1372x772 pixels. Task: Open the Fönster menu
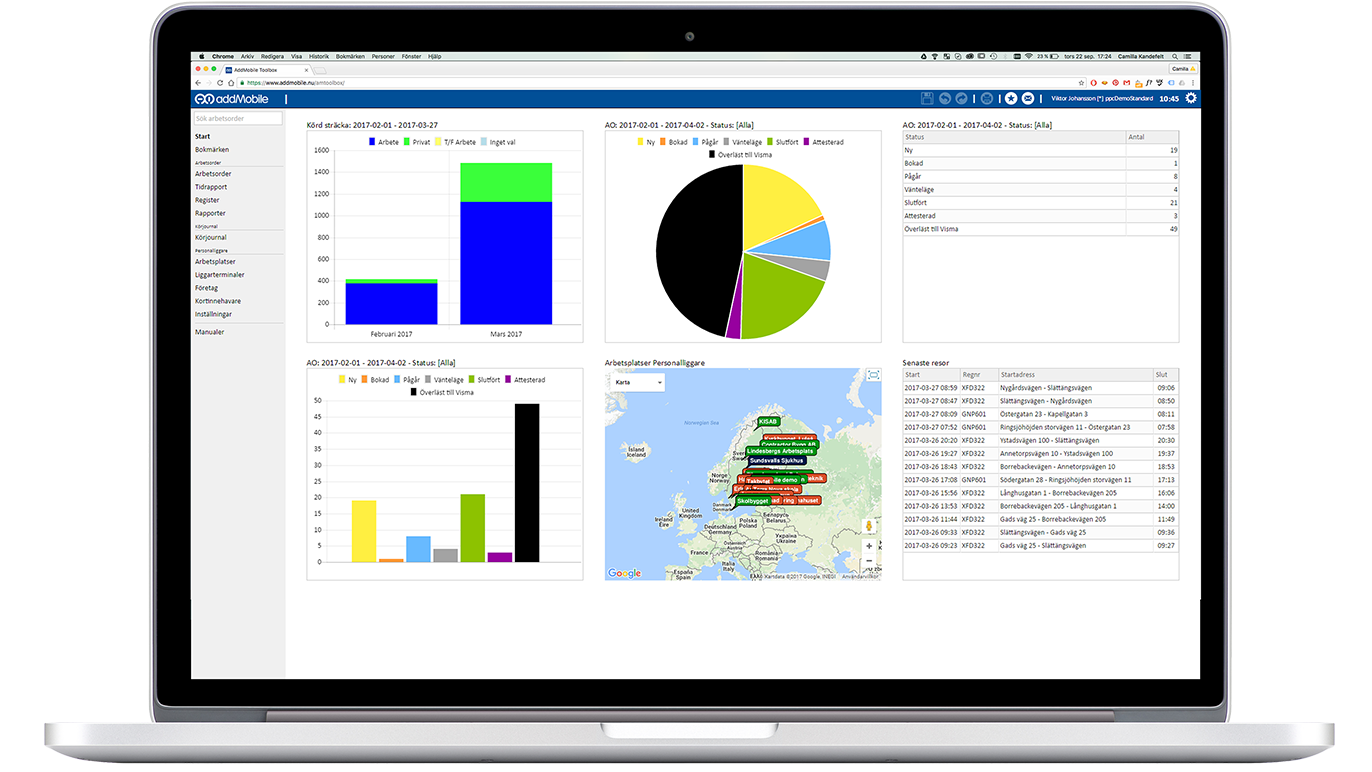(411, 57)
